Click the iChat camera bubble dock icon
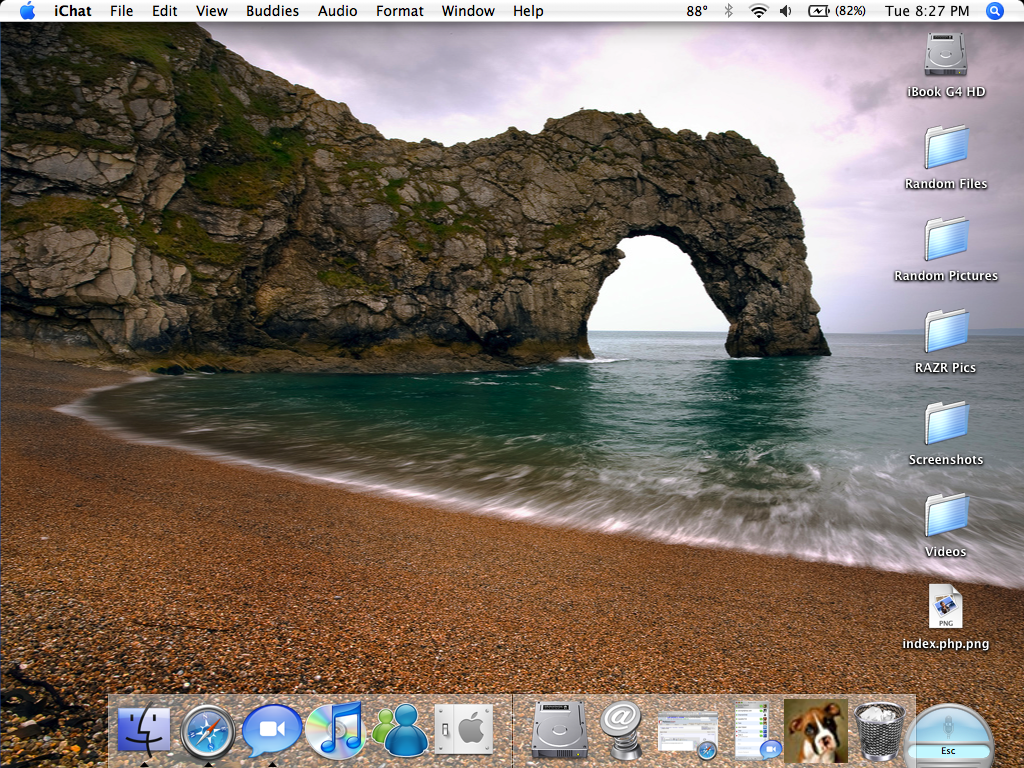The height and width of the screenshot is (768, 1024). (x=272, y=730)
